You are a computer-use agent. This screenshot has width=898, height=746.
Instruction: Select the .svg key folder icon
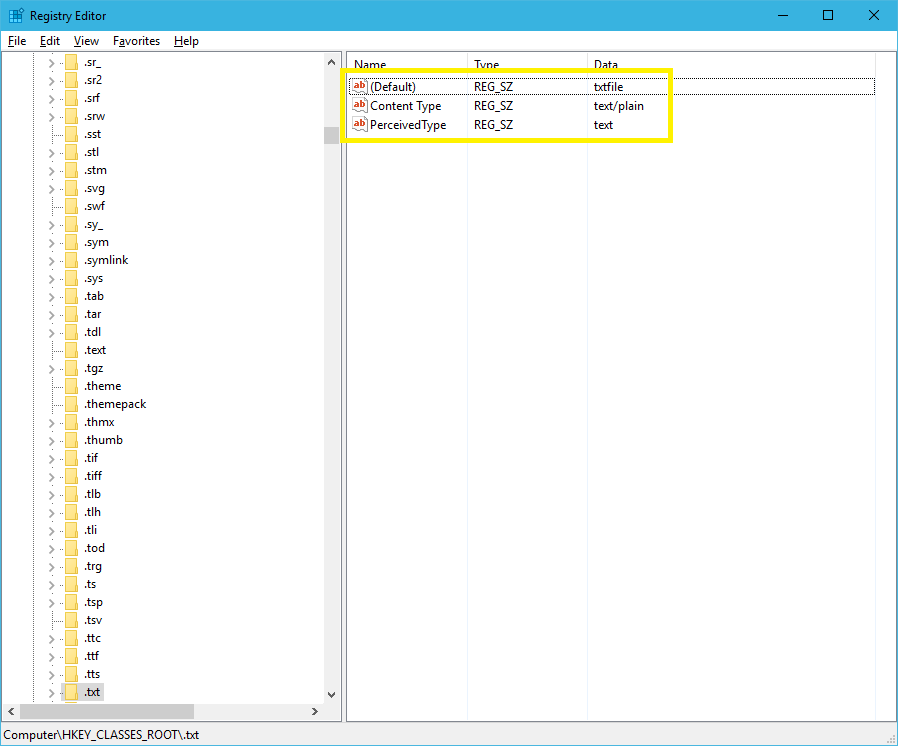click(72, 188)
